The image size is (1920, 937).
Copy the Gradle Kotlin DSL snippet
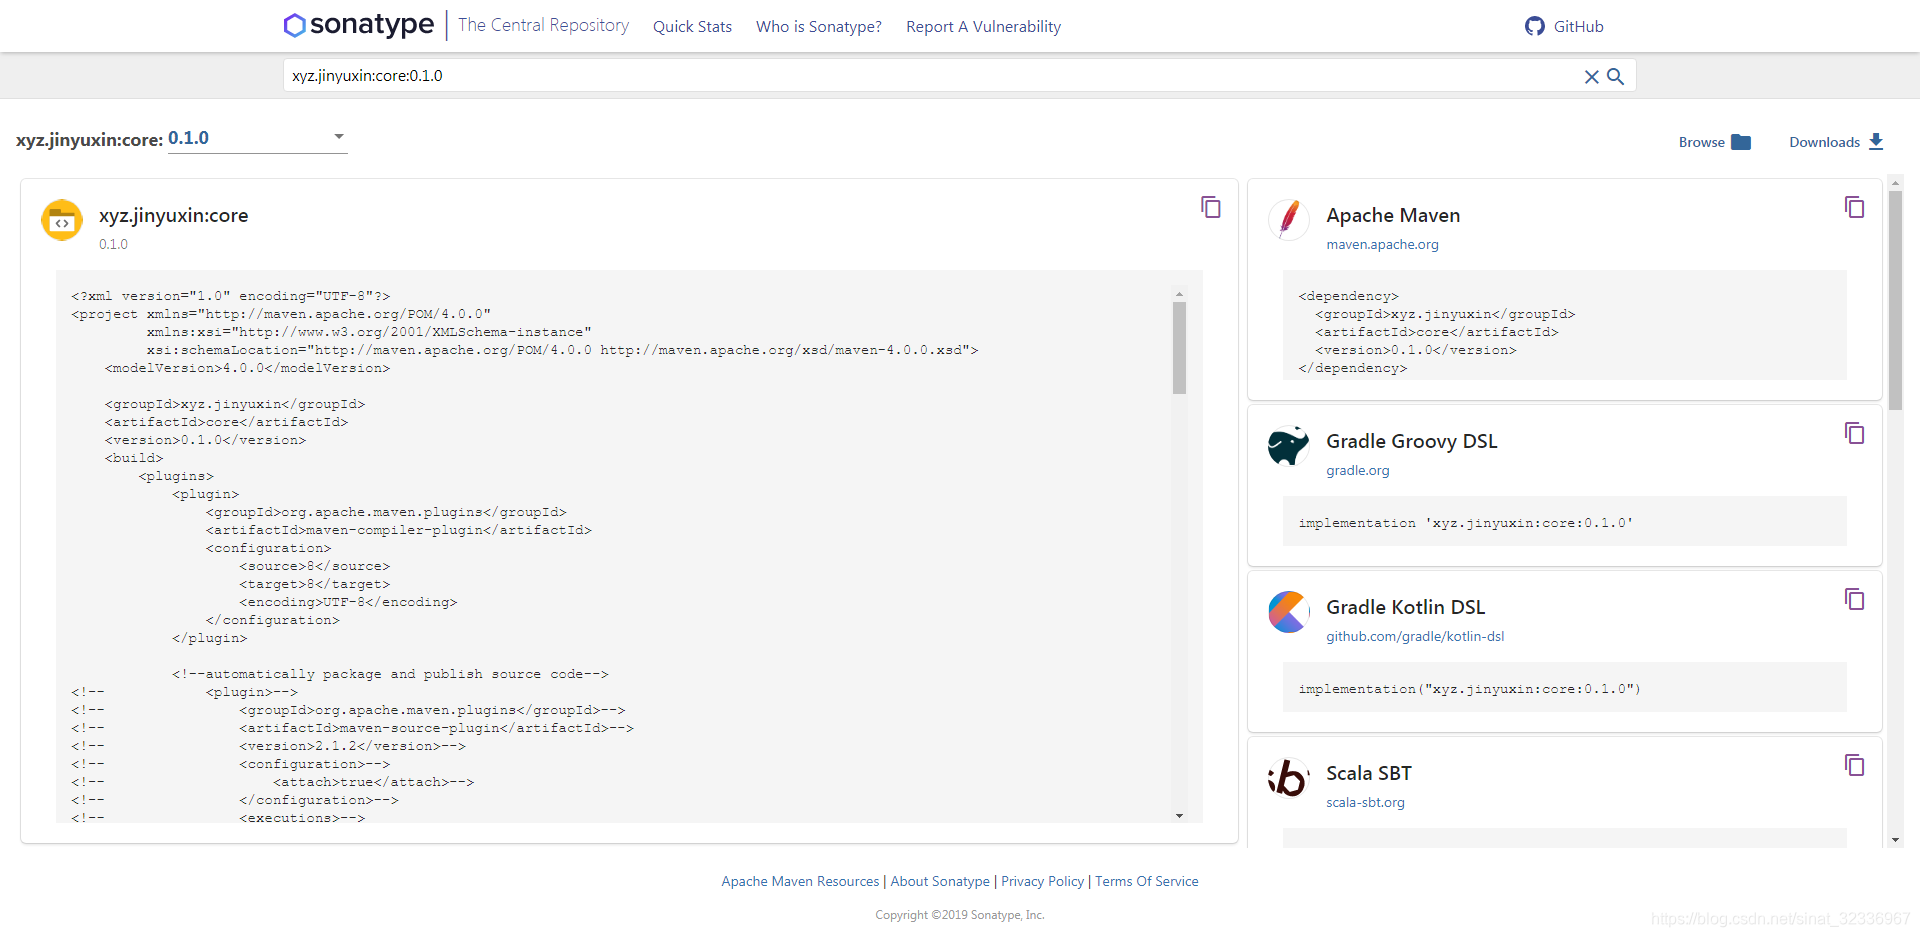[x=1854, y=599]
